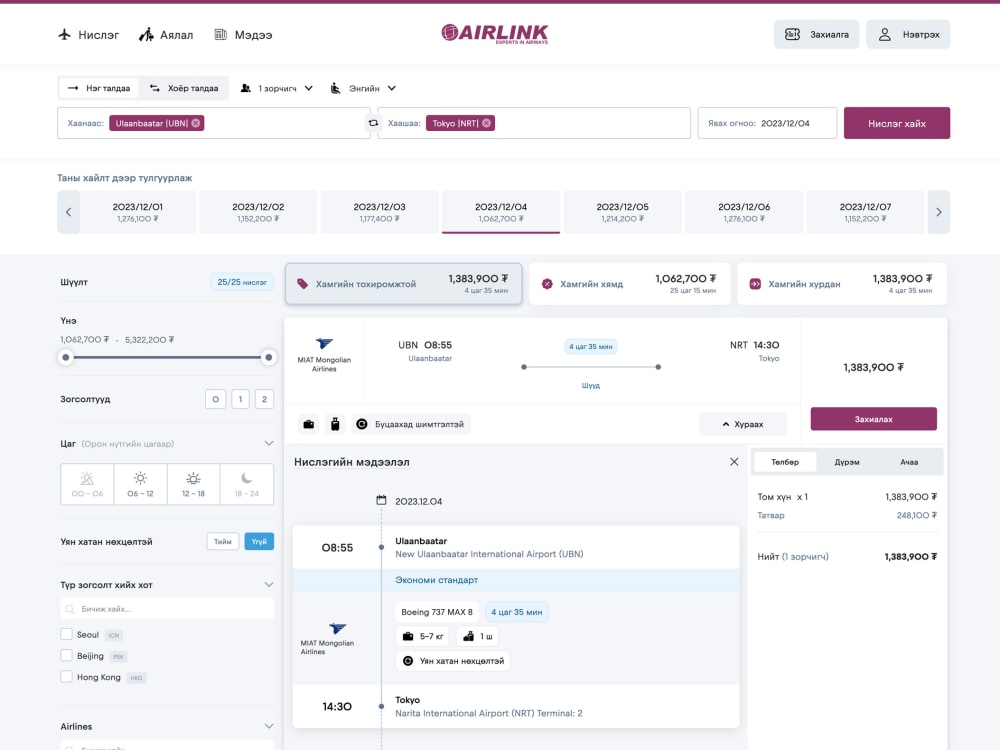
Task: Swap origin and destination cities
Action: point(373,123)
